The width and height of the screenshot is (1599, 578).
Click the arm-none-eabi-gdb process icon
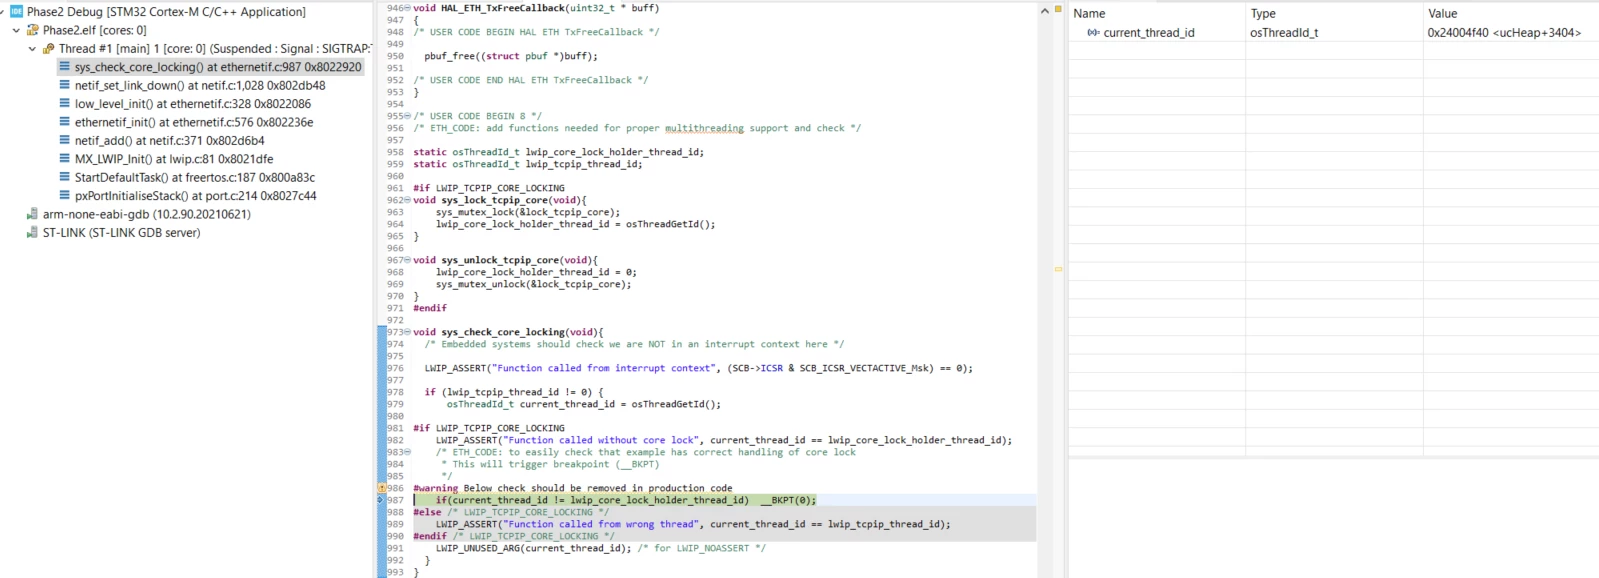33,214
